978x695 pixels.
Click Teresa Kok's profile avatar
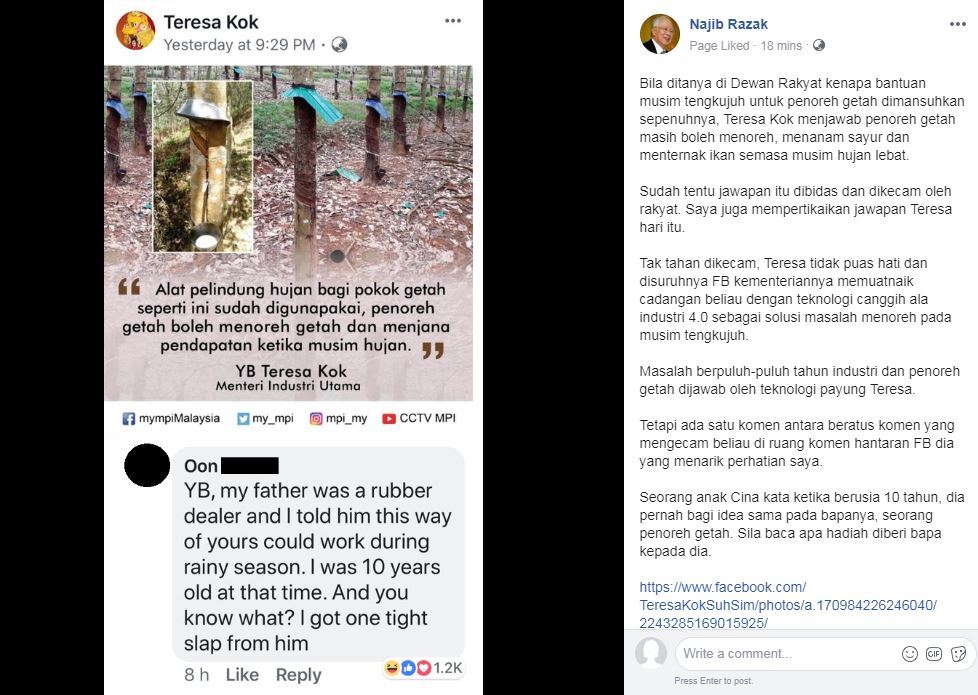(x=135, y=31)
